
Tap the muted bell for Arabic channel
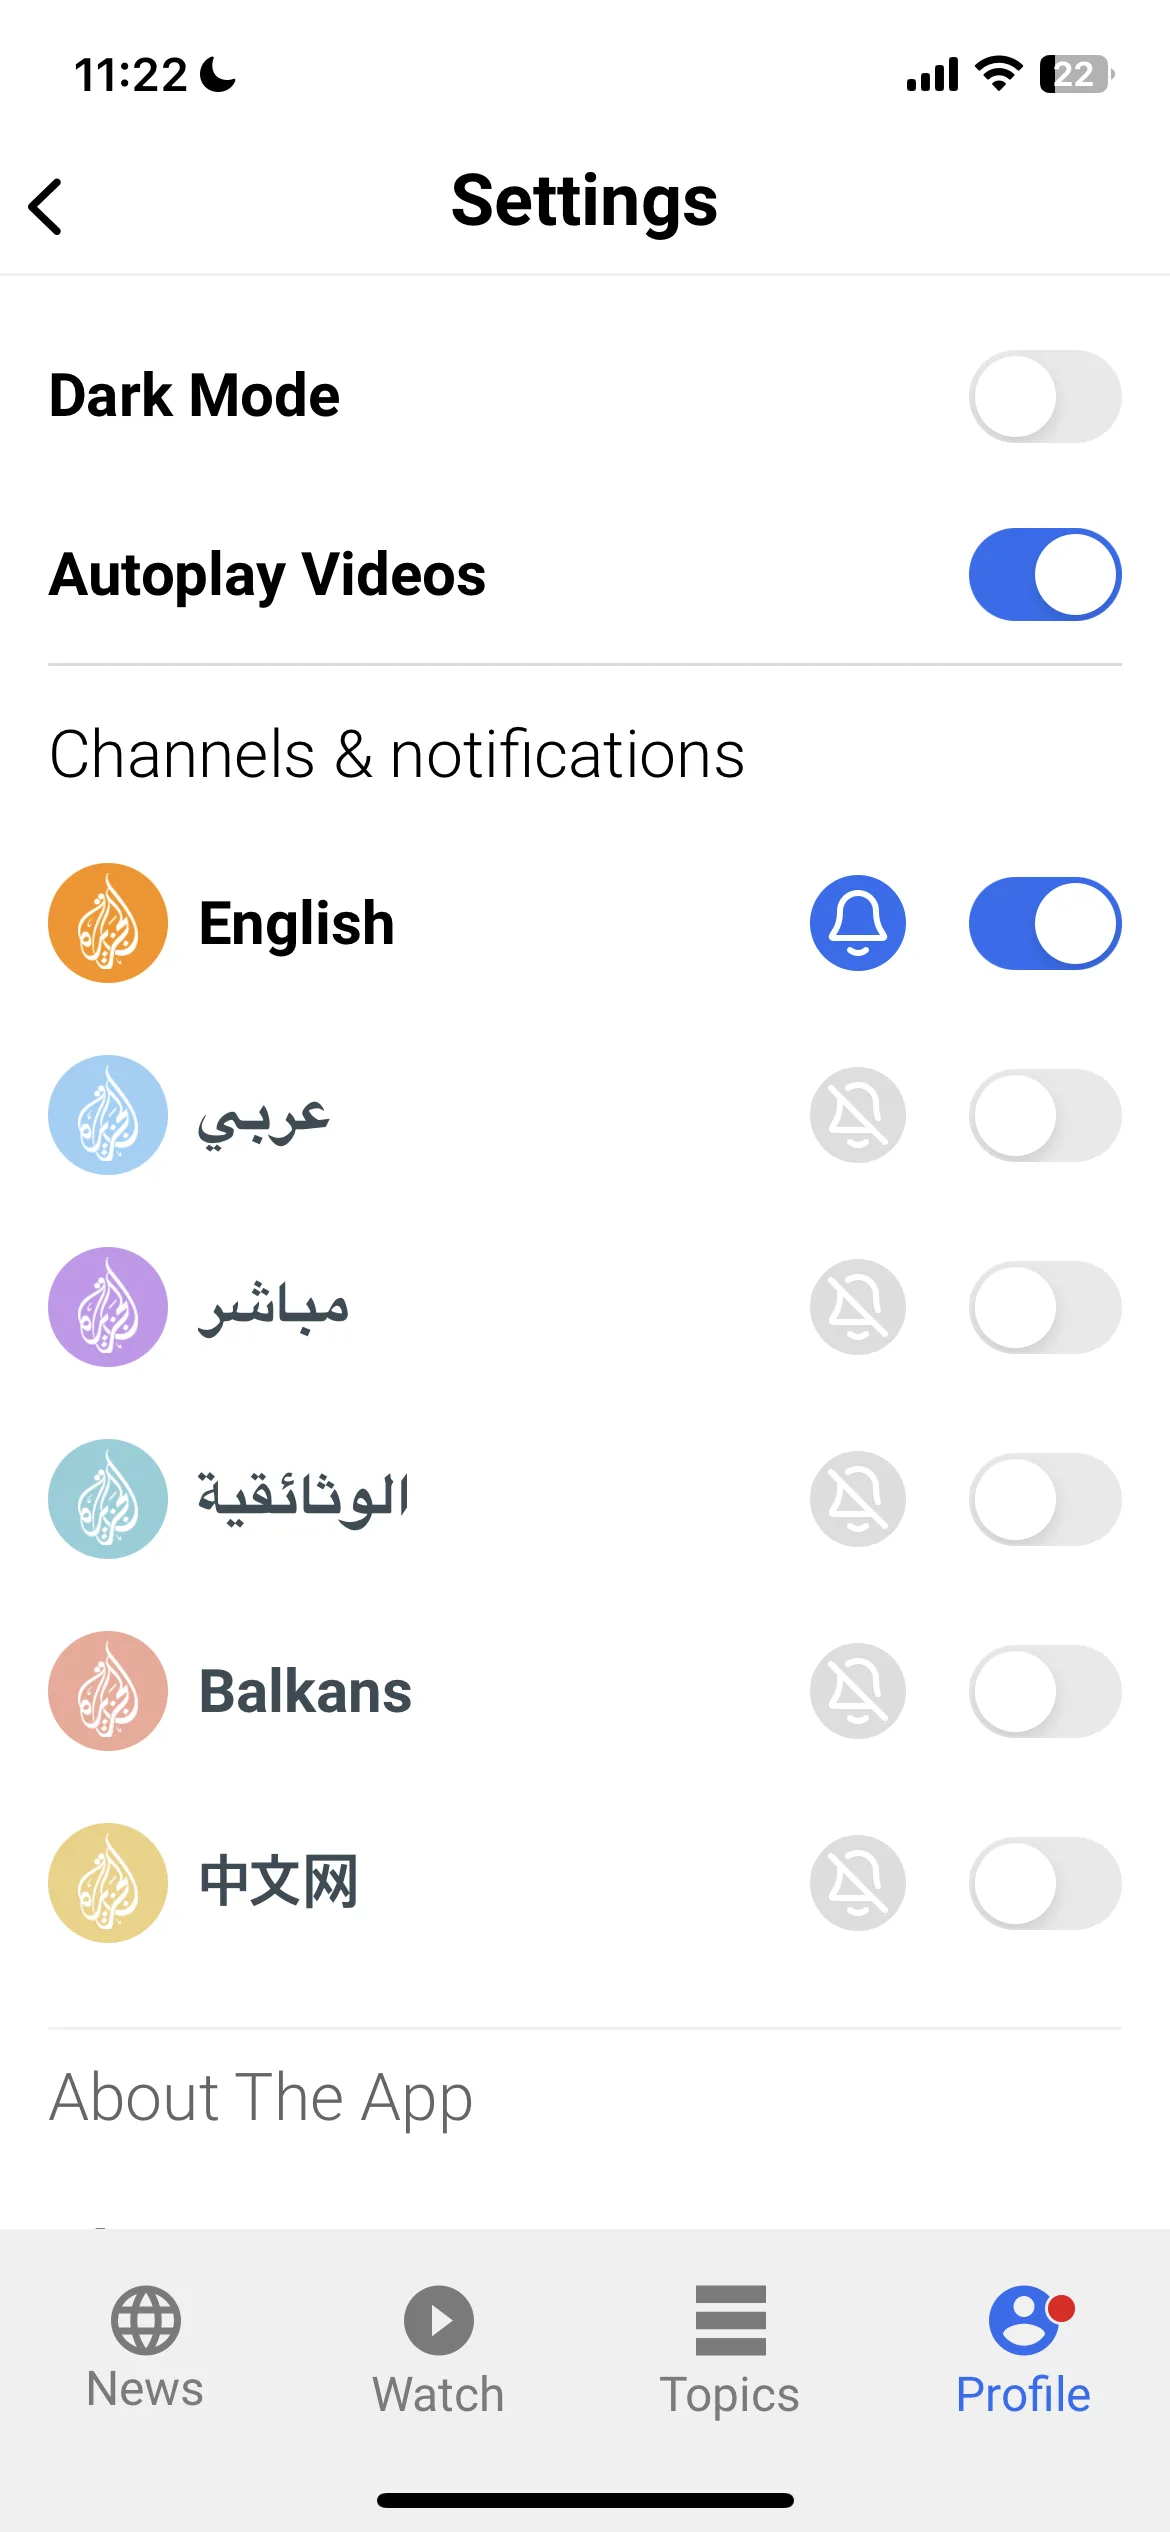(x=858, y=1115)
